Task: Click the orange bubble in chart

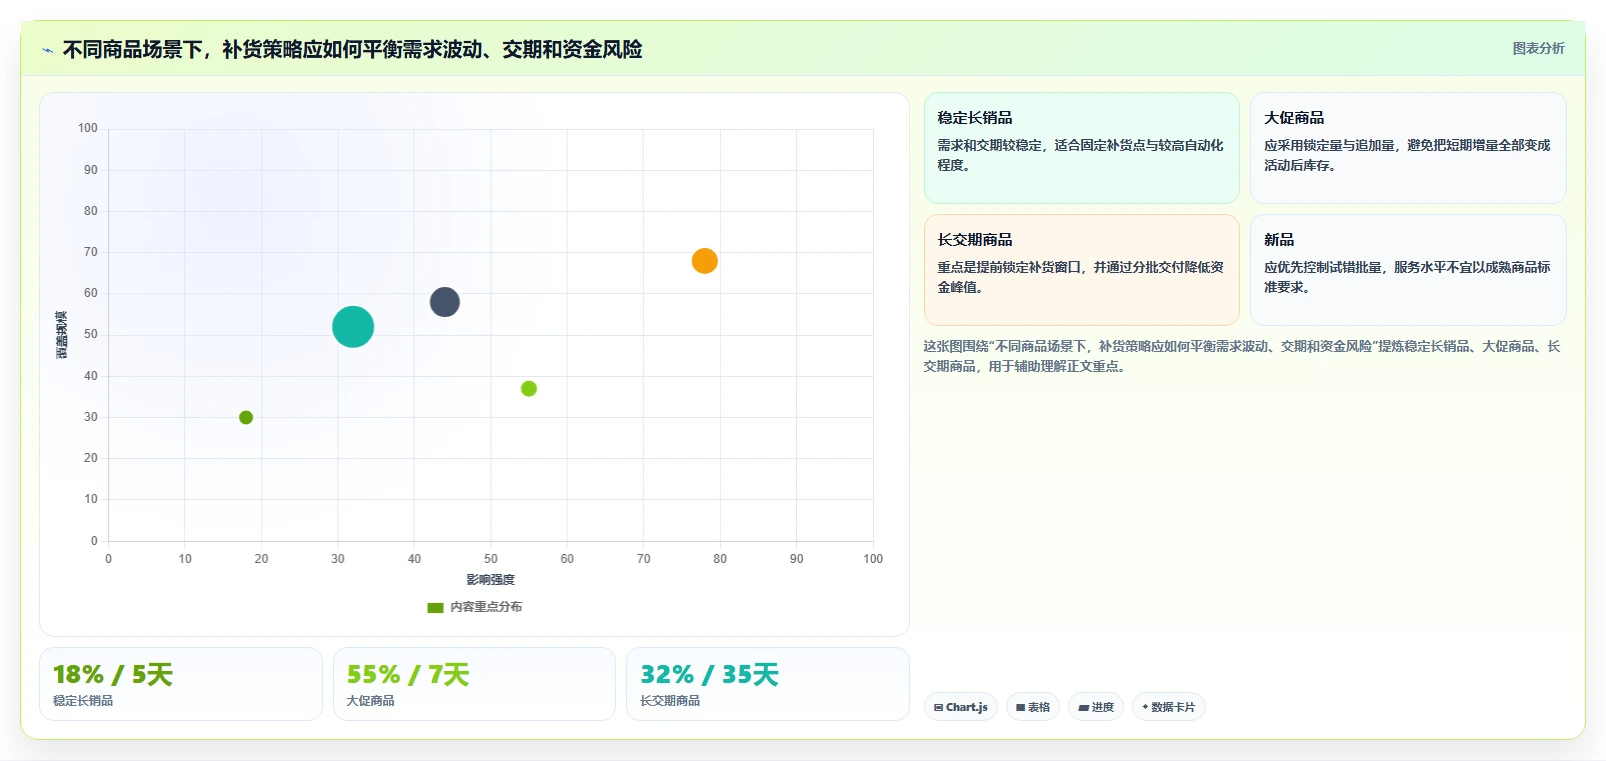Action: (x=705, y=261)
